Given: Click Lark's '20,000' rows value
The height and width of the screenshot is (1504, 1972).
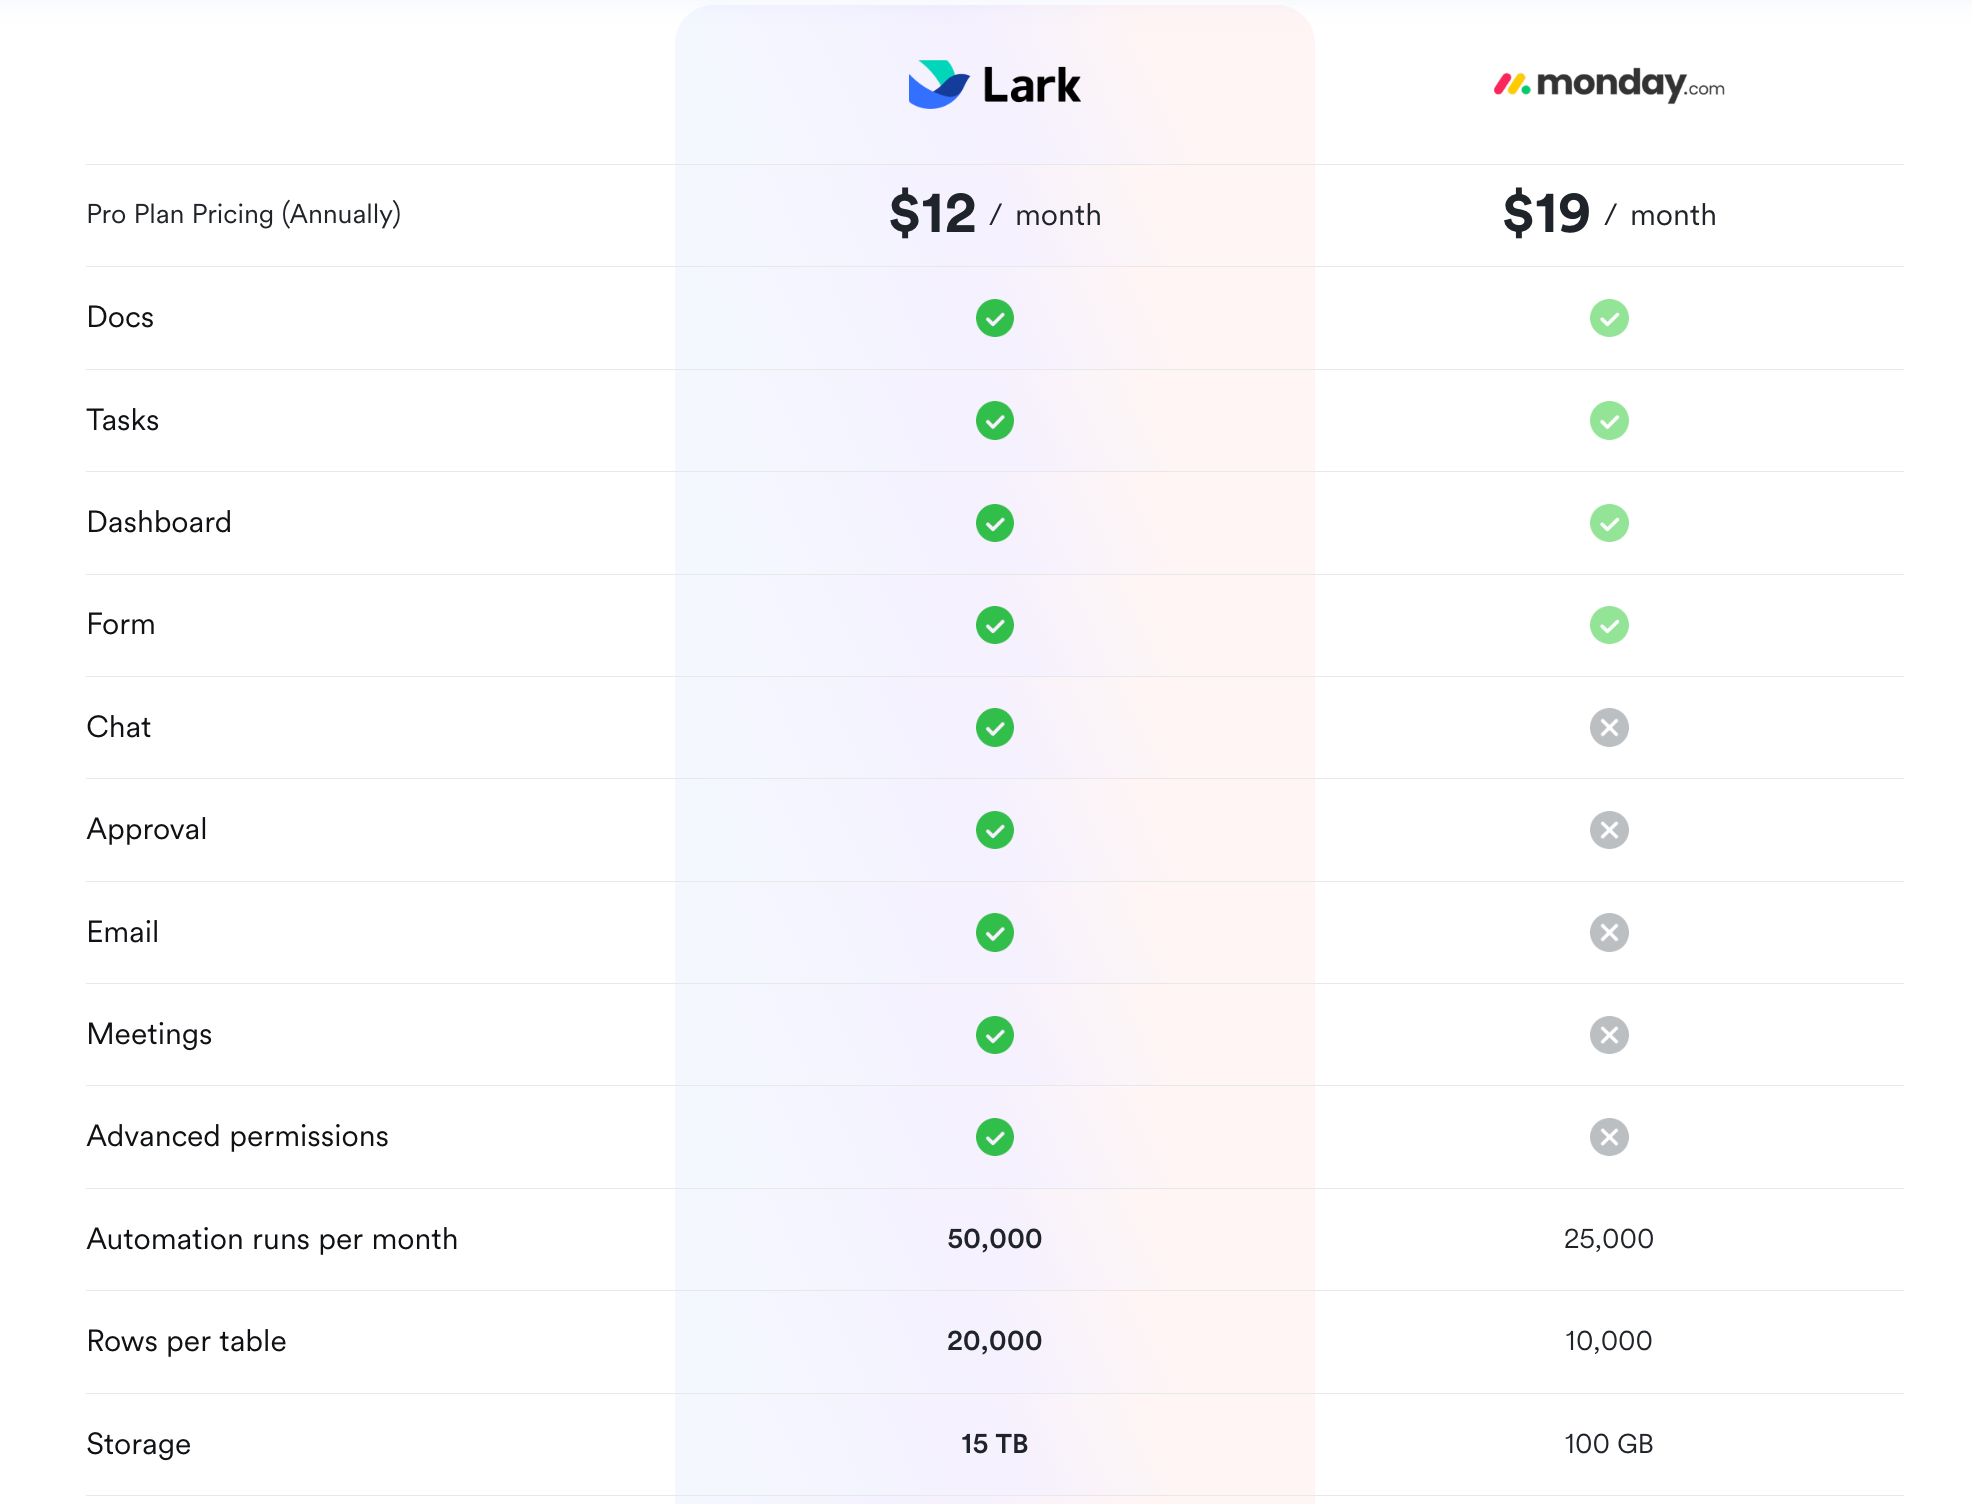Looking at the screenshot, I should [995, 1341].
